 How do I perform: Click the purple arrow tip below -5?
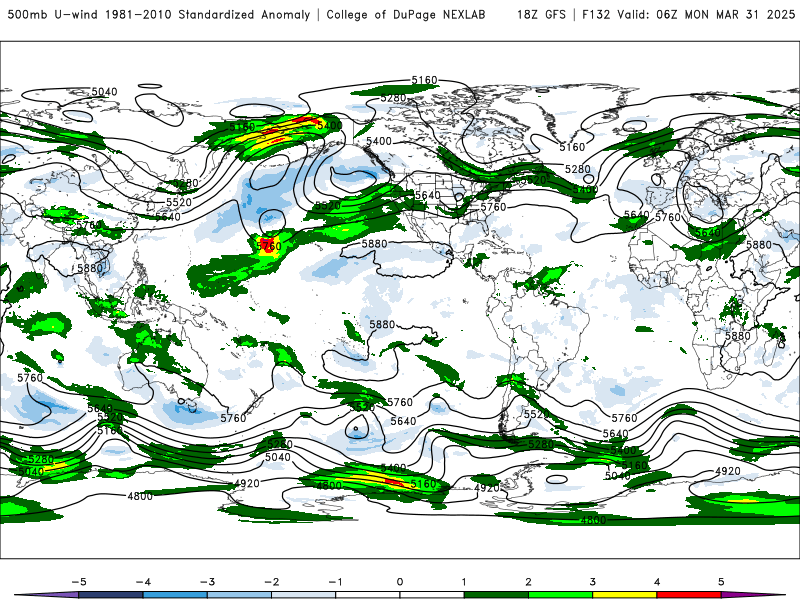coord(48,595)
